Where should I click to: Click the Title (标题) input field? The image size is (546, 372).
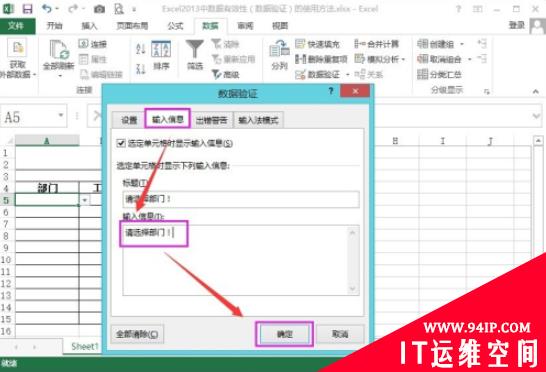241,199
